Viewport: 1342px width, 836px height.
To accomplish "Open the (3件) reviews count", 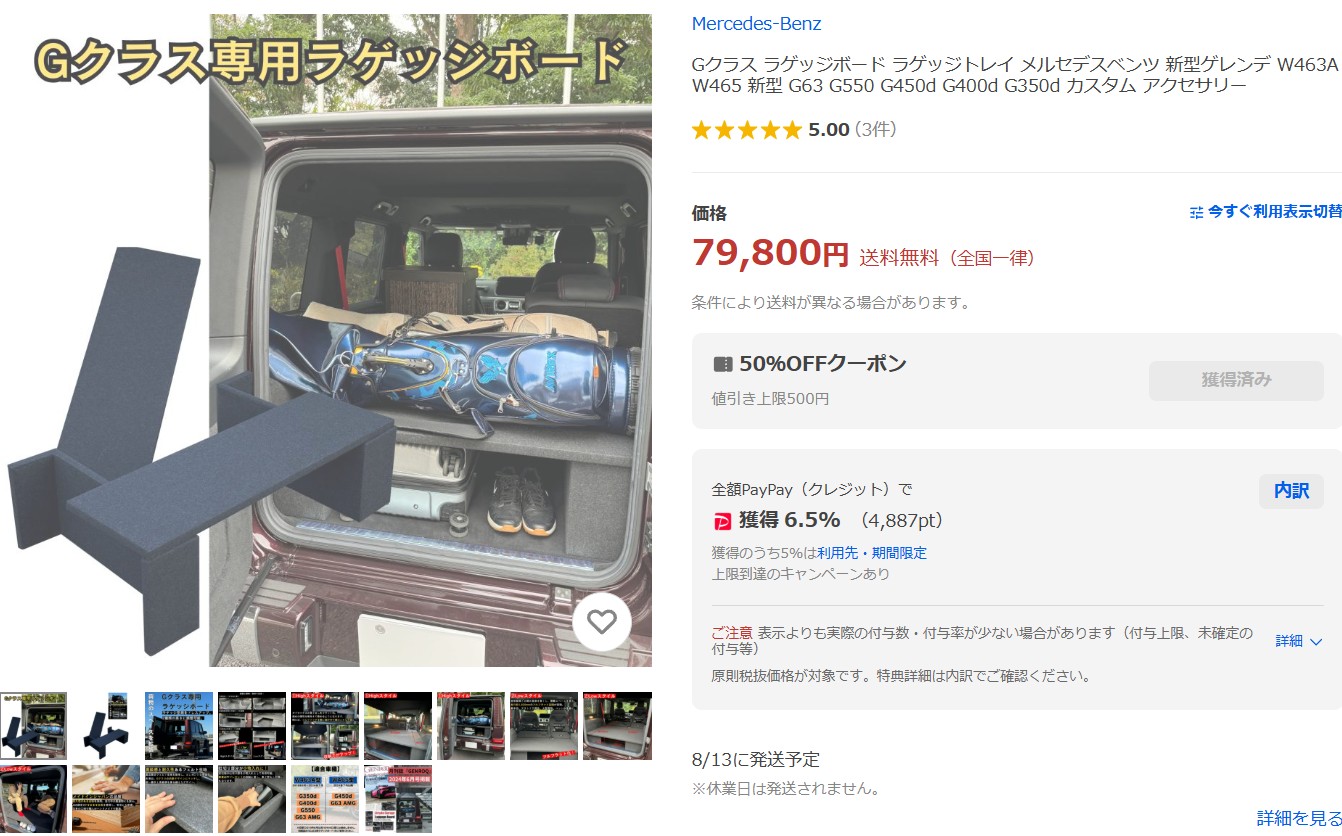I will click(876, 130).
